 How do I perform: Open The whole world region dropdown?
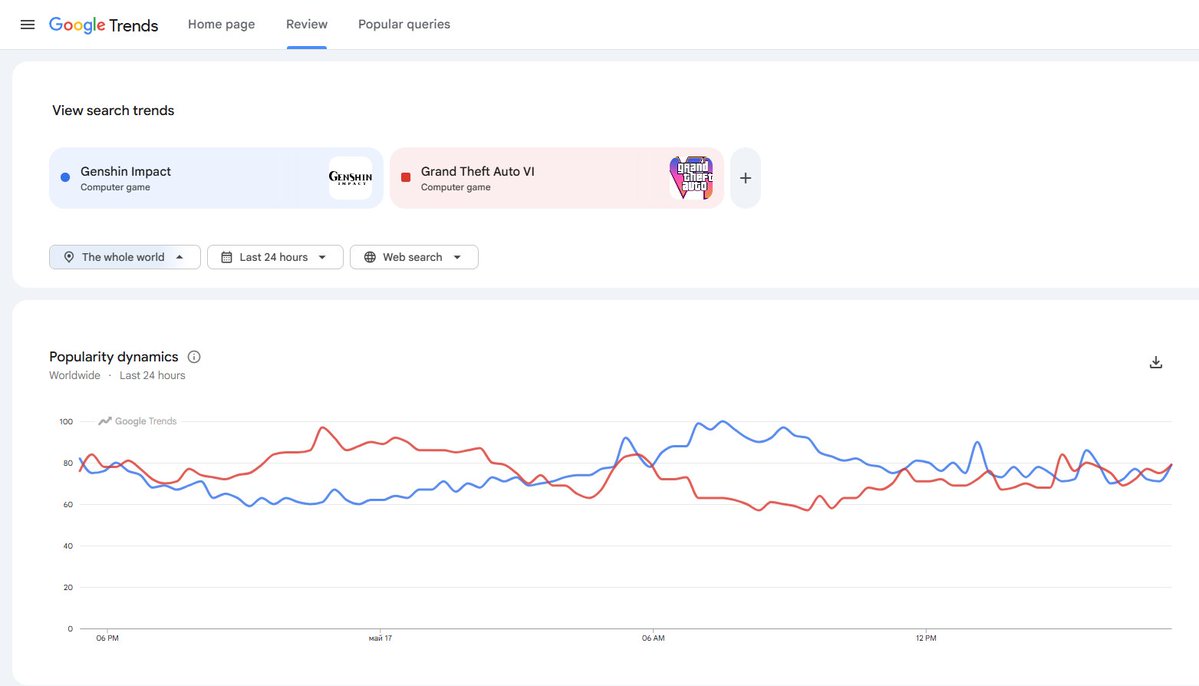click(125, 257)
